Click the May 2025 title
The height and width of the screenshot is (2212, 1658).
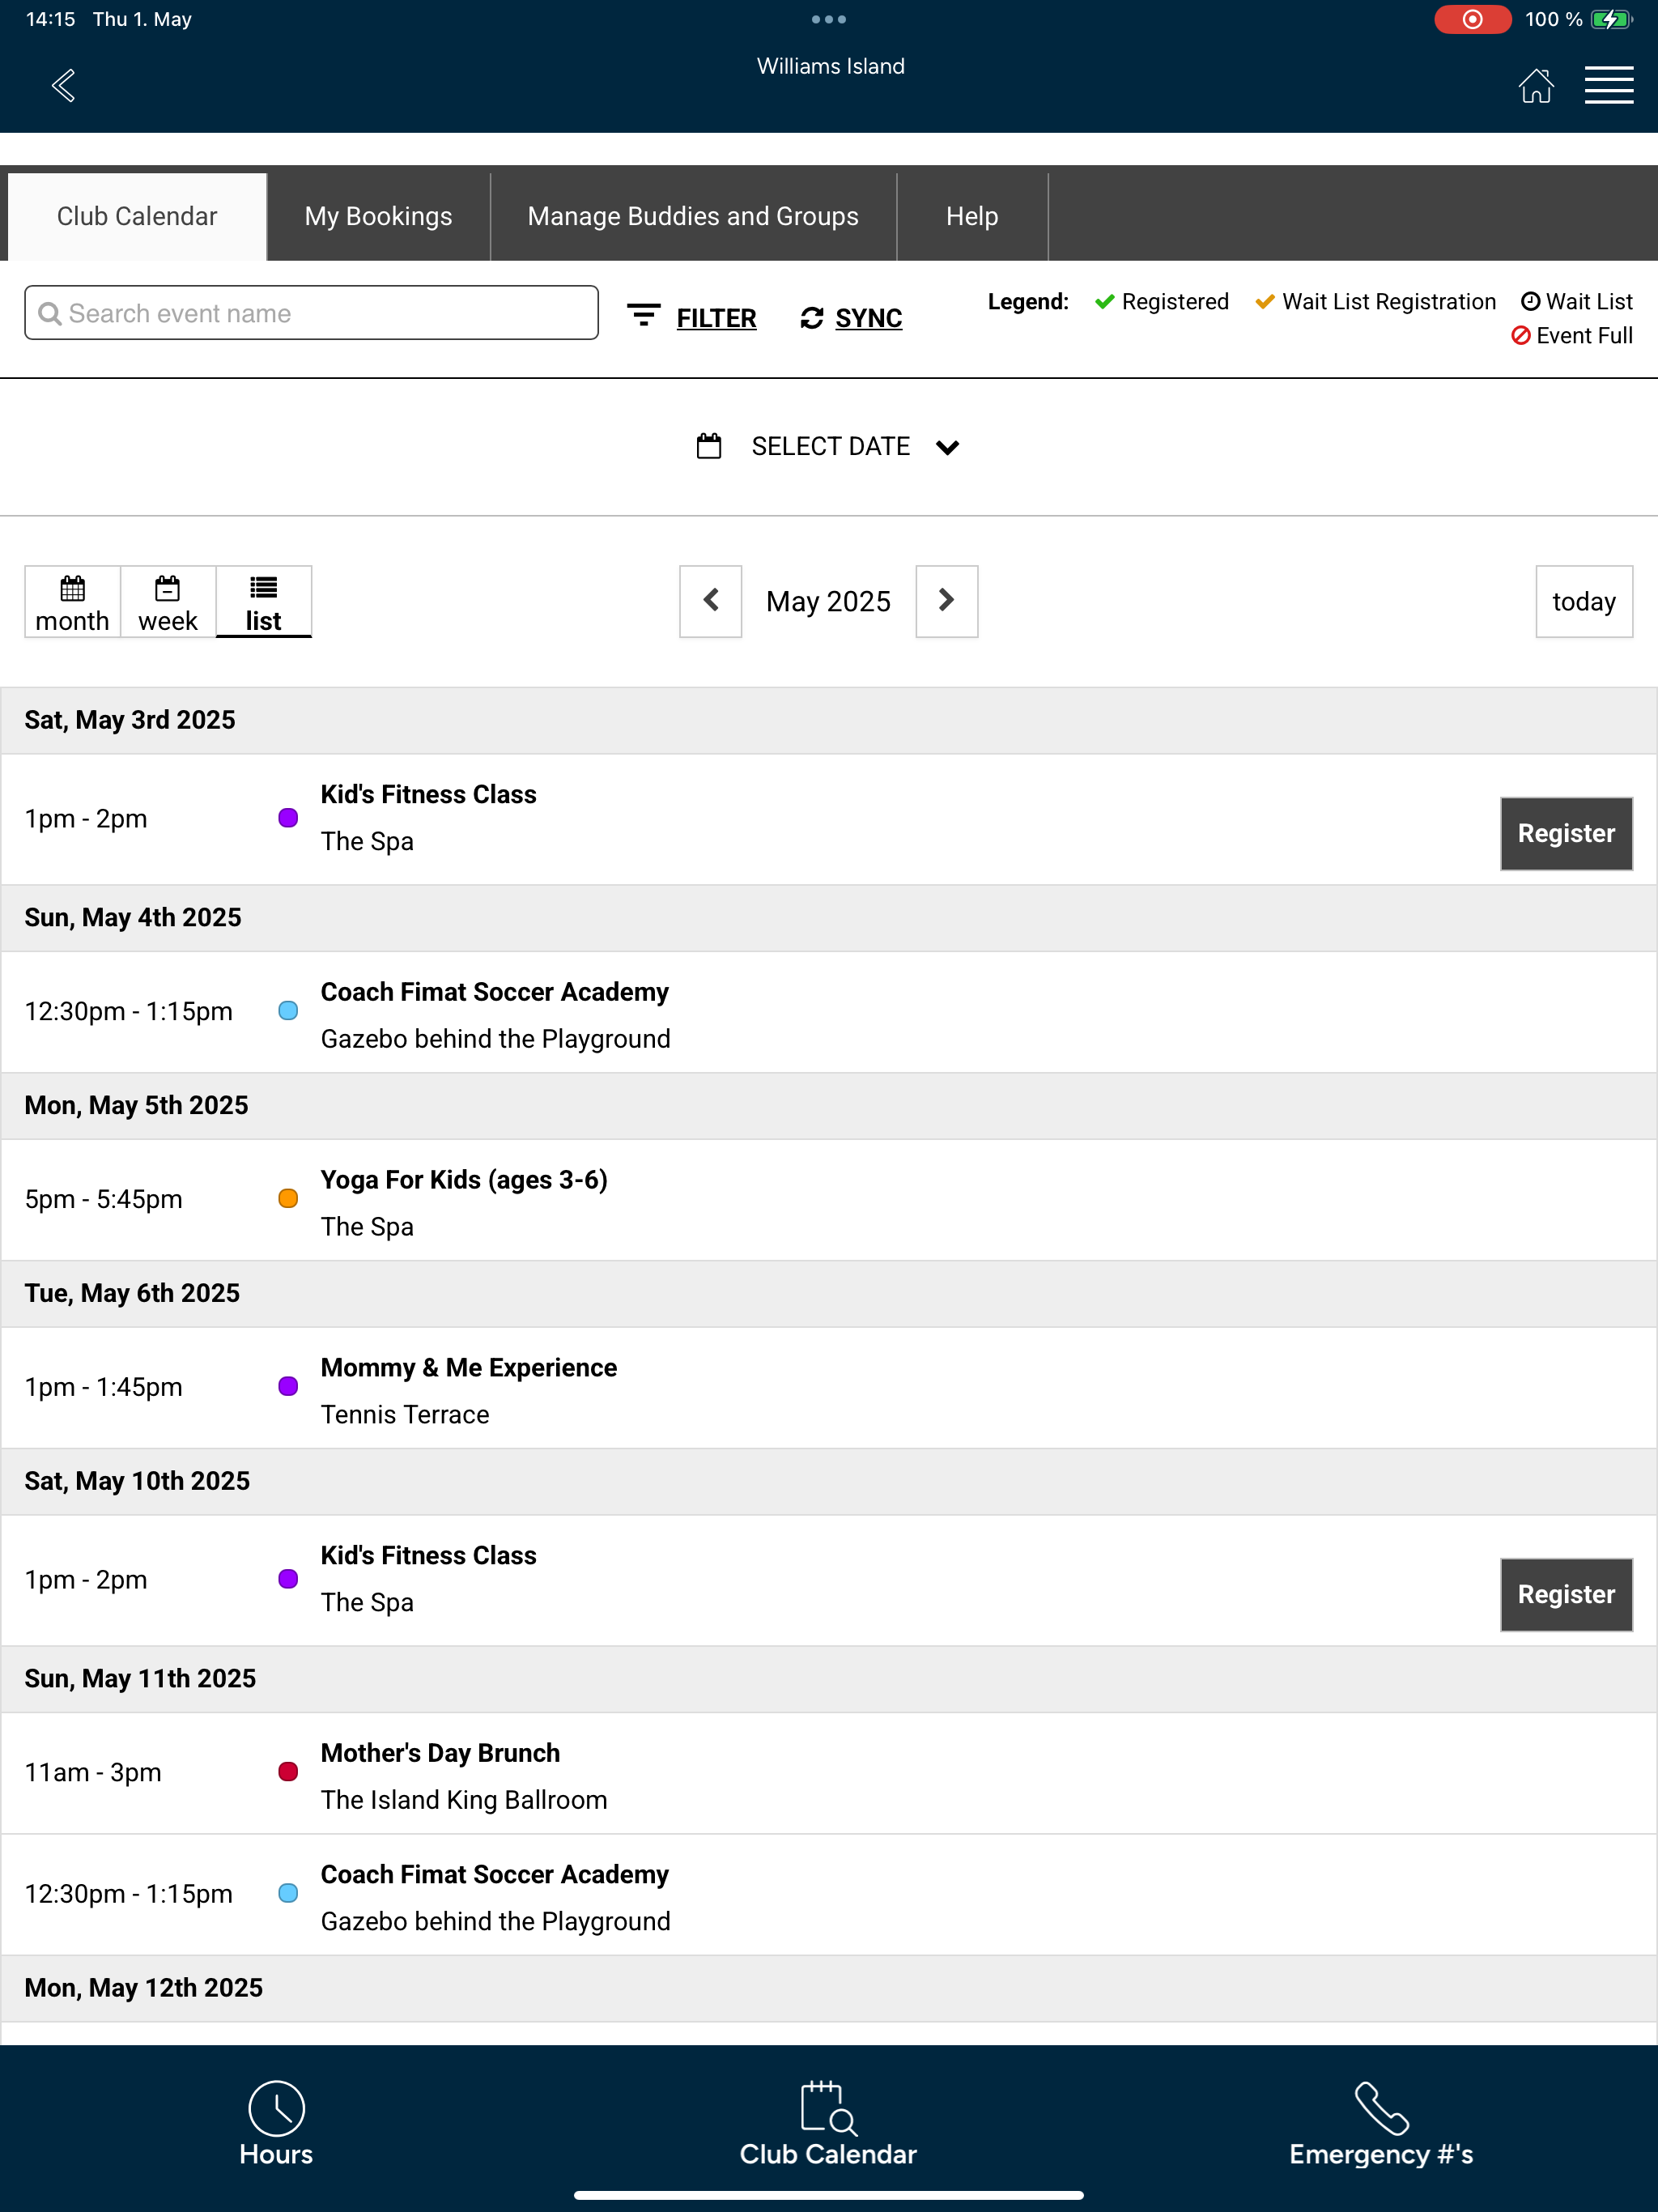(x=828, y=601)
